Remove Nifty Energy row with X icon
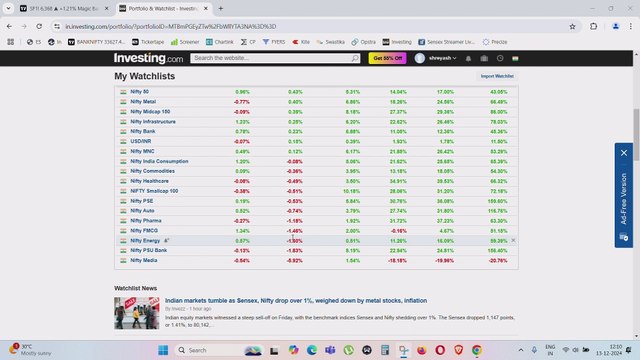The image size is (640, 360). click(x=513, y=240)
